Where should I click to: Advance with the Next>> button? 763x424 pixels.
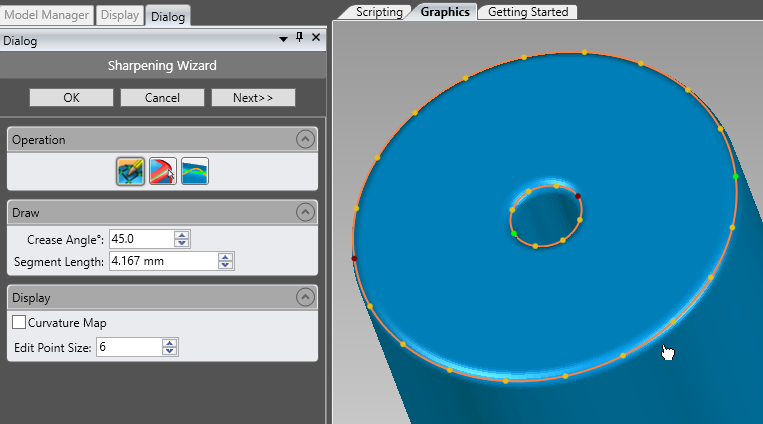[253, 98]
